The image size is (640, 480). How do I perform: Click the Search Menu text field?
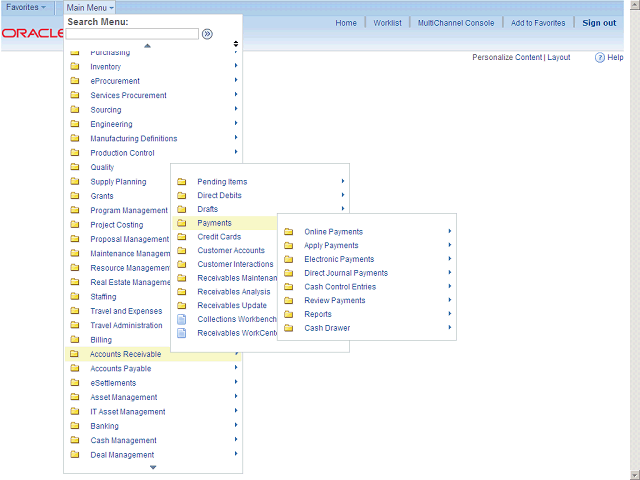click(132, 34)
